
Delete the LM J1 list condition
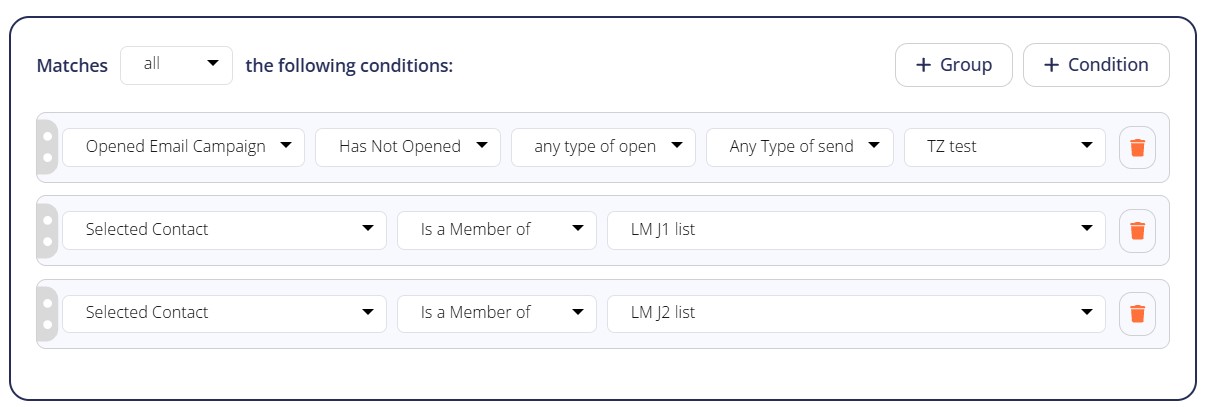point(1137,230)
